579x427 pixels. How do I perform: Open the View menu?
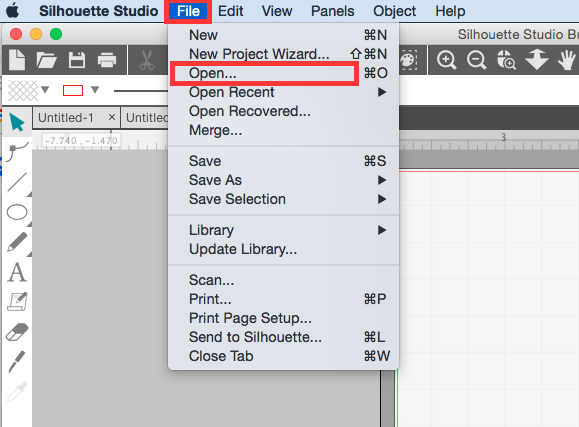pos(277,11)
